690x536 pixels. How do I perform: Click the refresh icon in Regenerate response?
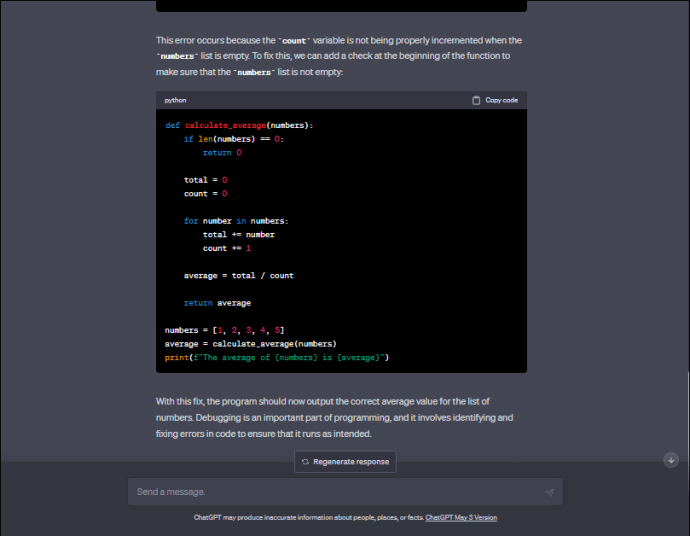click(305, 462)
